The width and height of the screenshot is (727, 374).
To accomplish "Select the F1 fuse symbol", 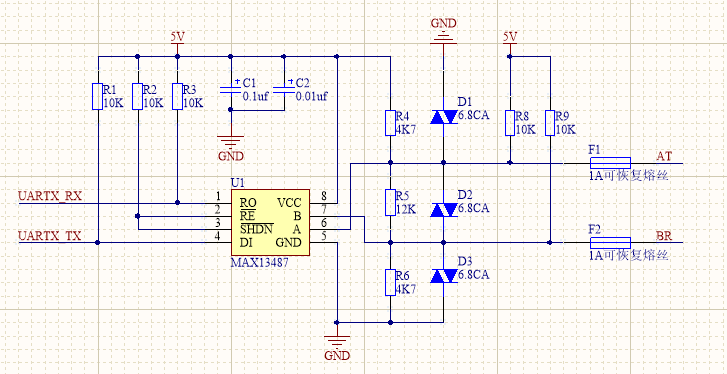I will [x=610, y=163].
